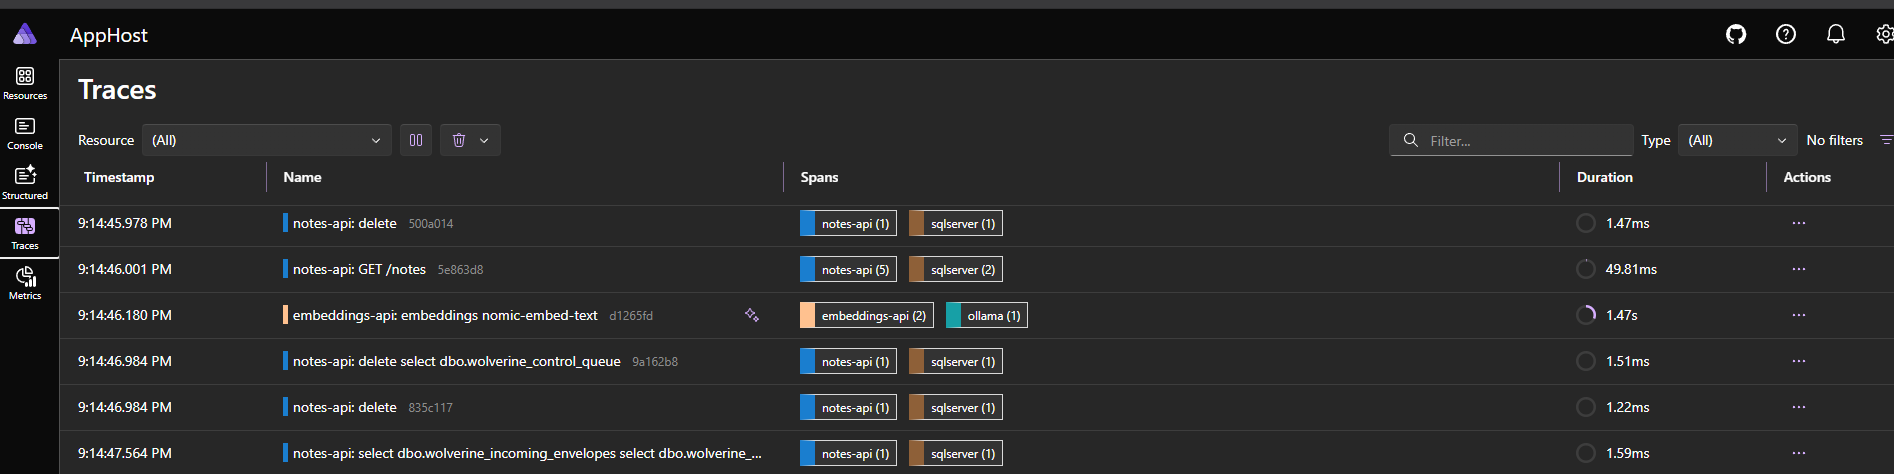Sort by Timestamp column header
1894x474 pixels.
(x=119, y=177)
